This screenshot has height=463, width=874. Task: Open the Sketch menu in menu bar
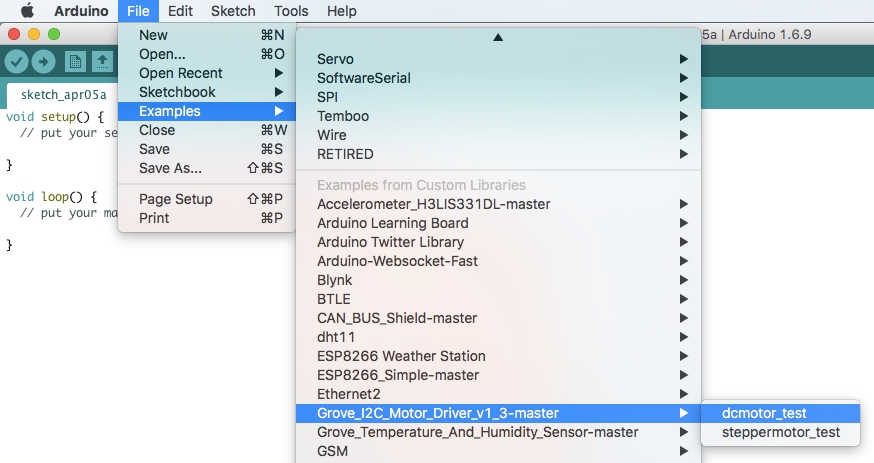[x=232, y=11]
